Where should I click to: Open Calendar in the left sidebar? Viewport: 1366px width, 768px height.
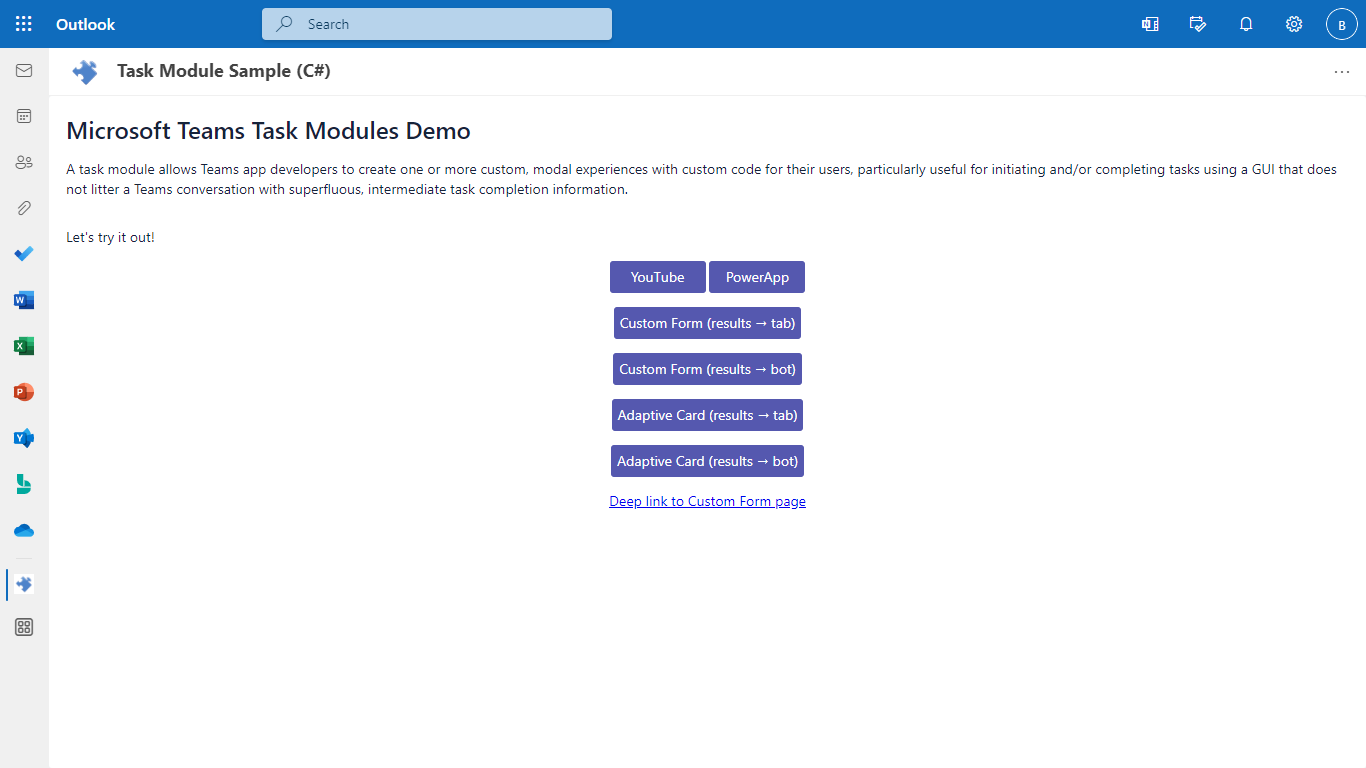24,116
